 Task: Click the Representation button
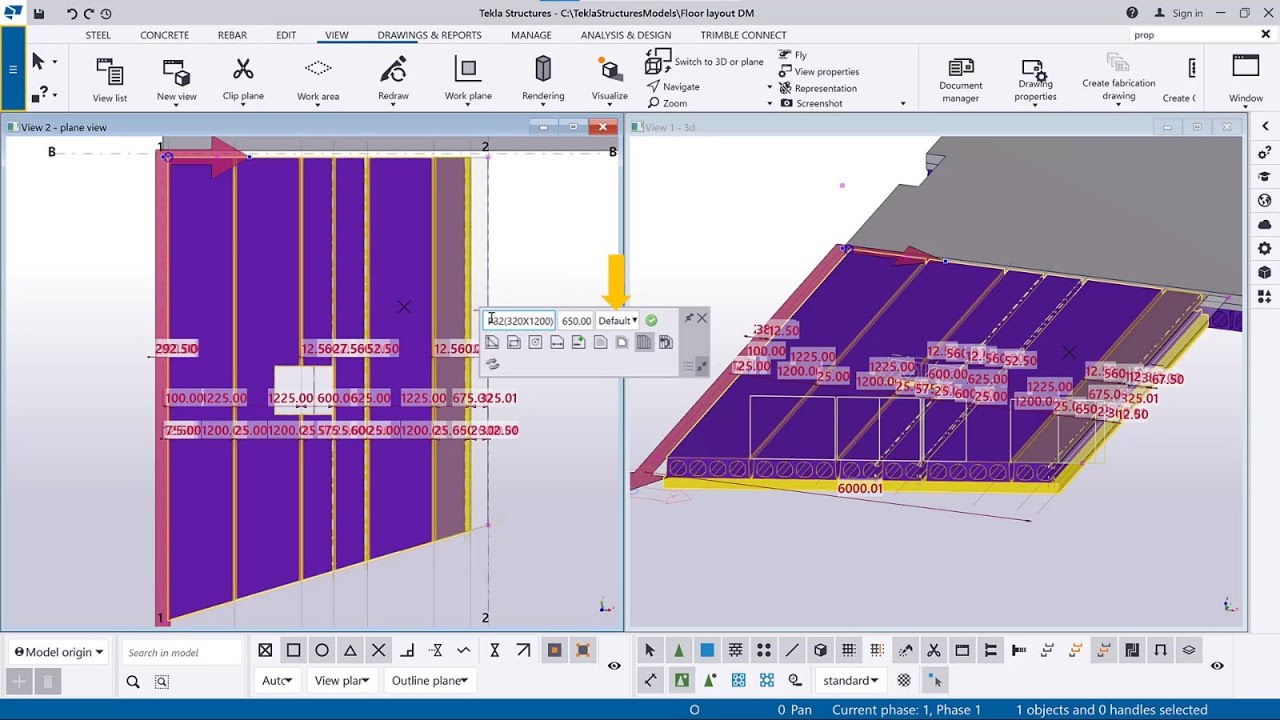pyautogui.click(x=818, y=88)
